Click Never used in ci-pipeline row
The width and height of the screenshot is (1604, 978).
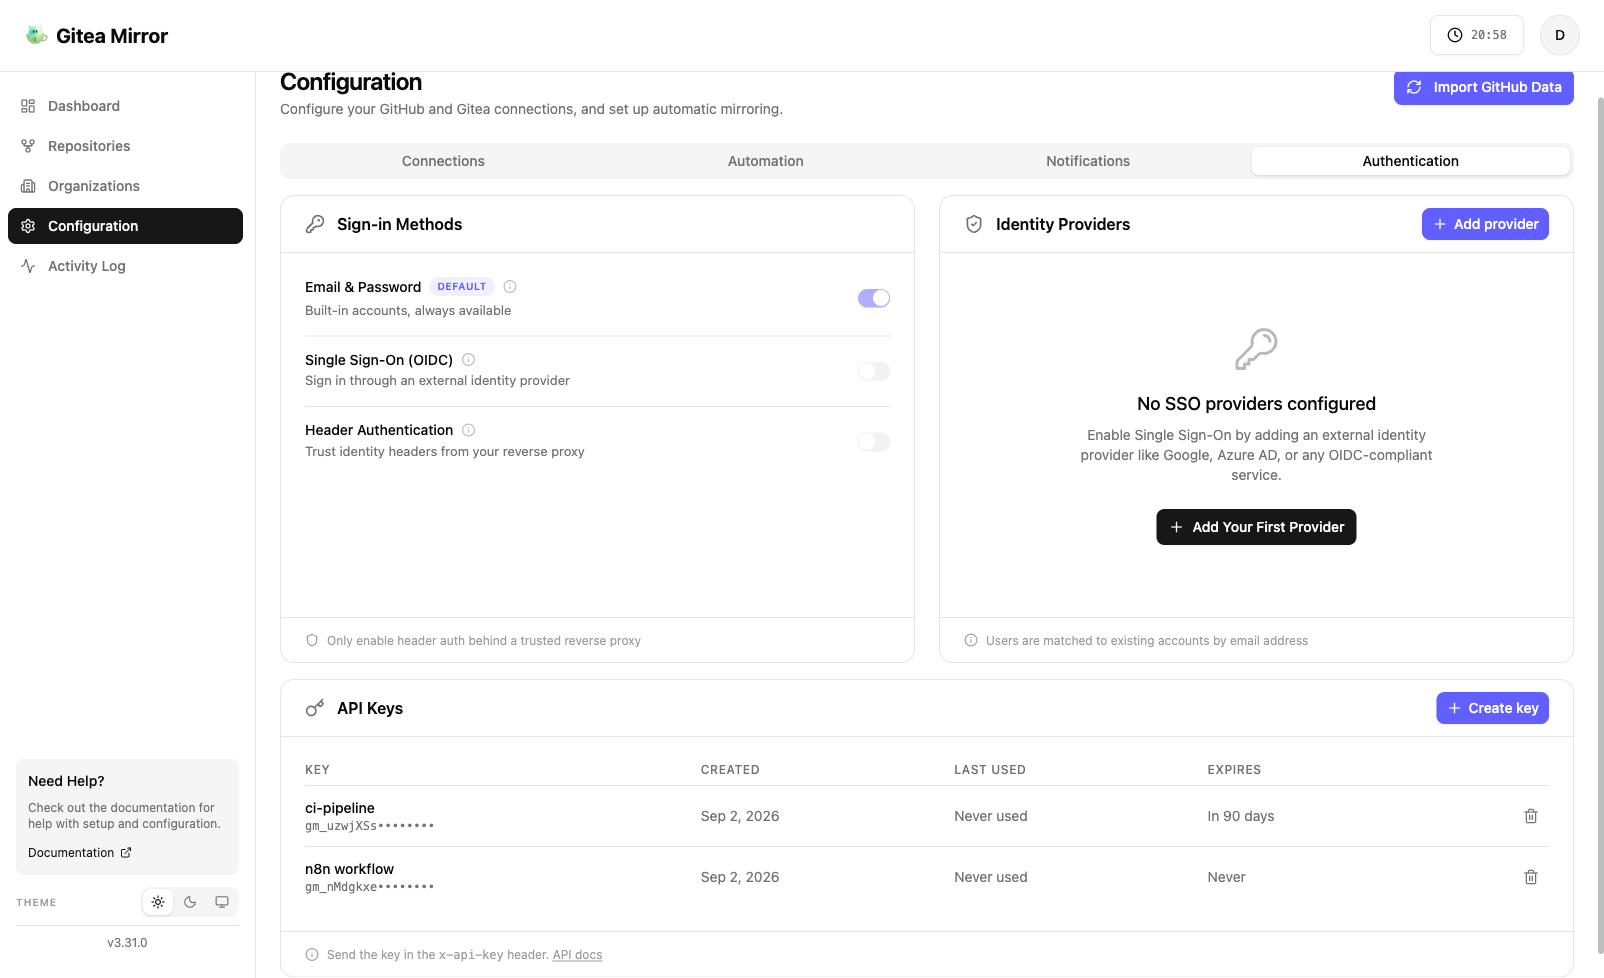pyautogui.click(x=991, y=816)
